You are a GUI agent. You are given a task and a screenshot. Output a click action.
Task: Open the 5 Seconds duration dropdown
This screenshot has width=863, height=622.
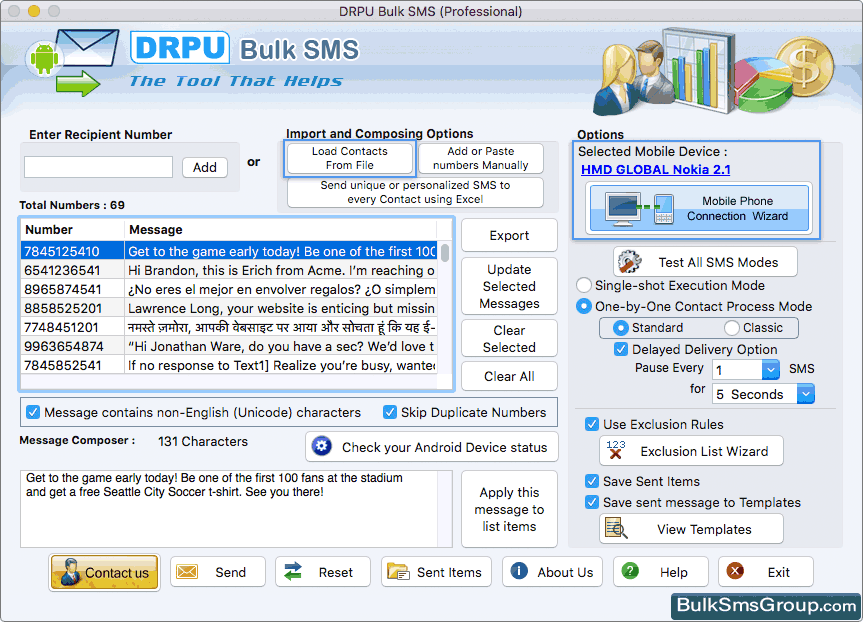[806, 394]
